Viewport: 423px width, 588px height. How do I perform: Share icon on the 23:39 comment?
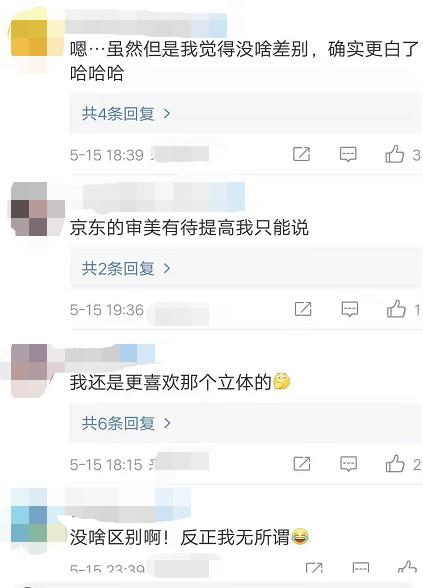[314, 568]
